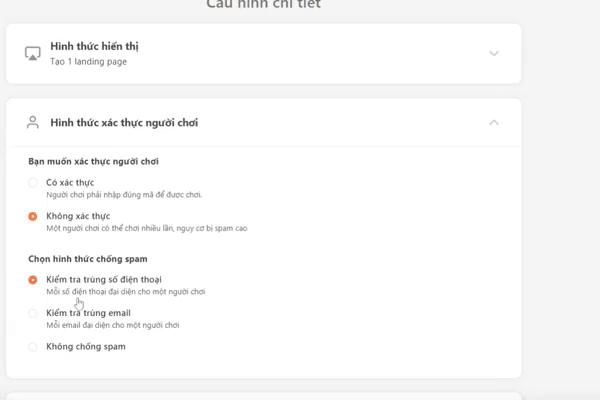Select the Có xác thực radio button
This screenshot has height=400, width=600.
(33, 183)
